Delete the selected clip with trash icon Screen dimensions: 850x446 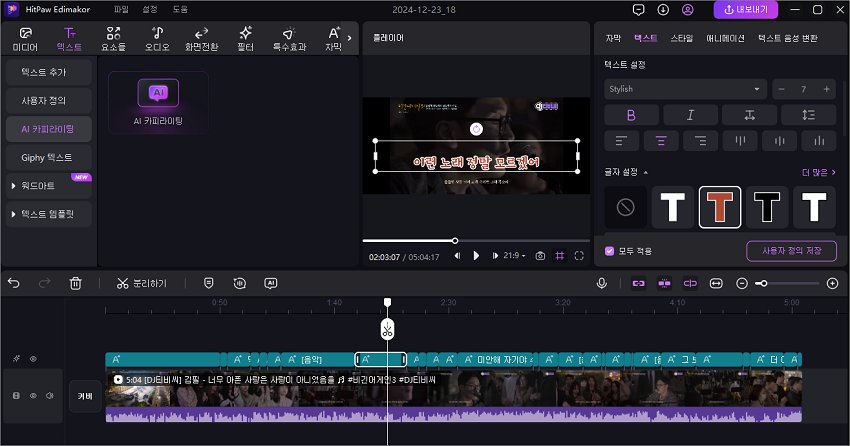tap(75, 283)
